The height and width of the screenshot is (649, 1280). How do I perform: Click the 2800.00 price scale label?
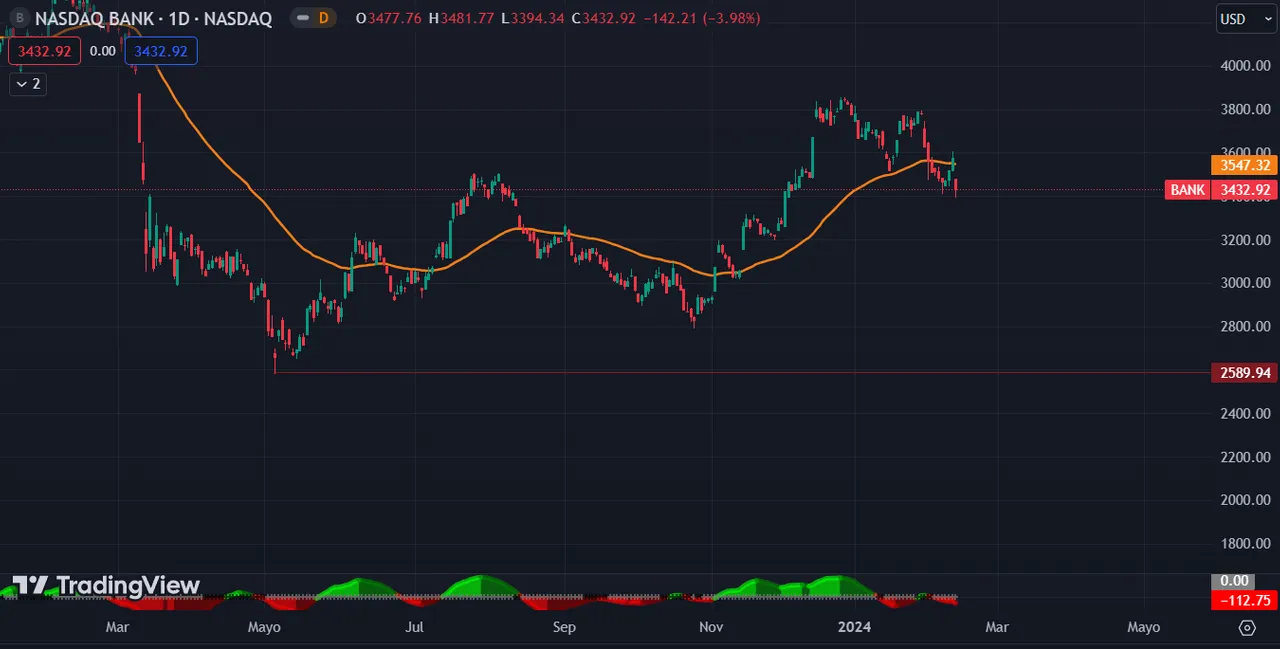click(1245, 327)
